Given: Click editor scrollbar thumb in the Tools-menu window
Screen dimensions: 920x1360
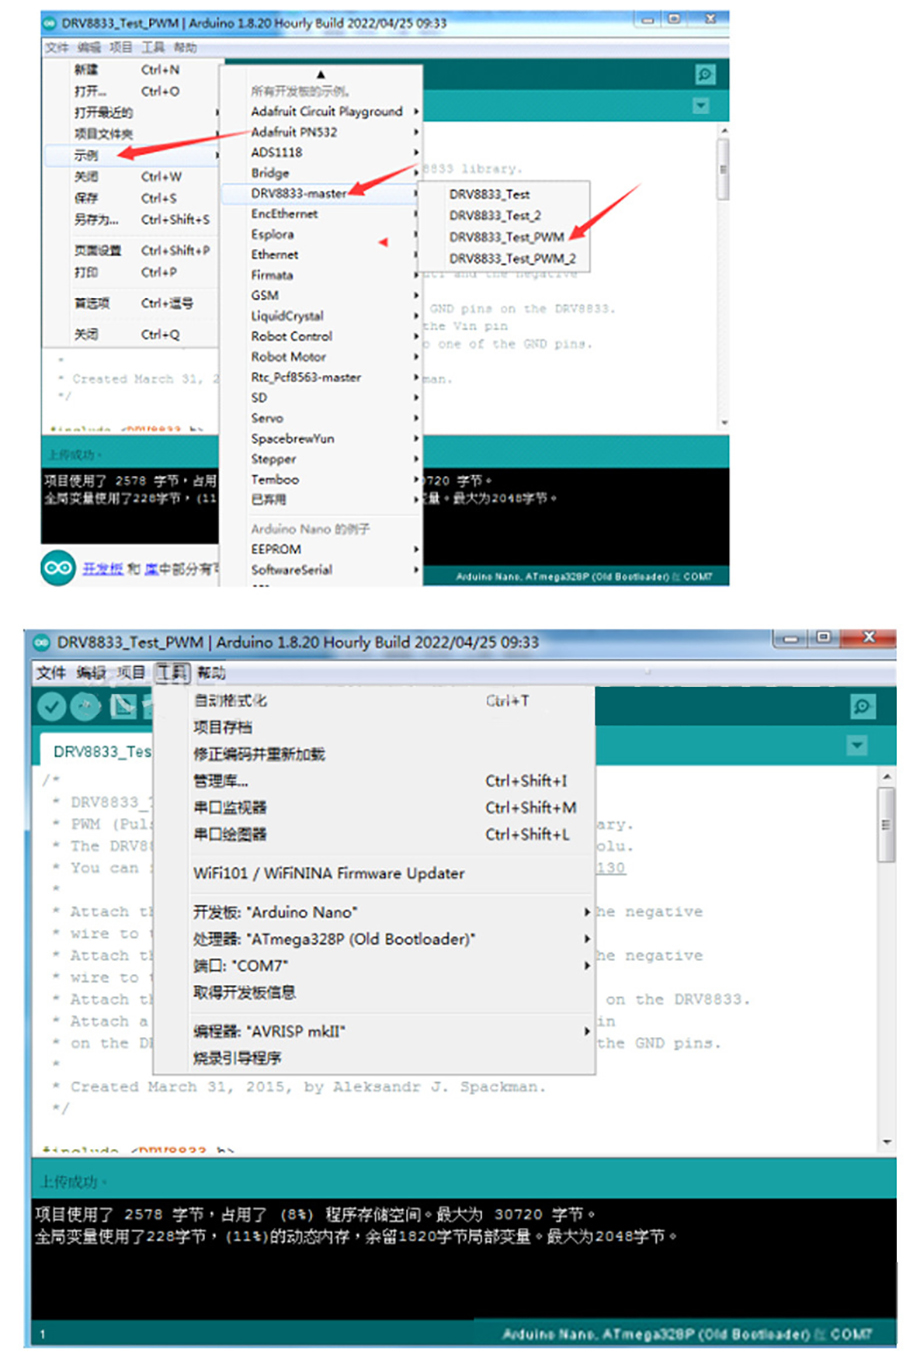Looking at the screenshot, I should pos(886,825).
